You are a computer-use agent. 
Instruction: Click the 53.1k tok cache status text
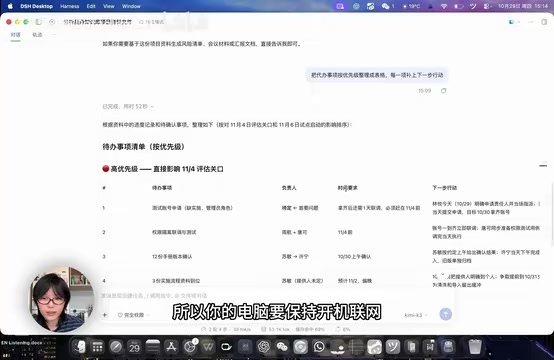click(293, 329)
